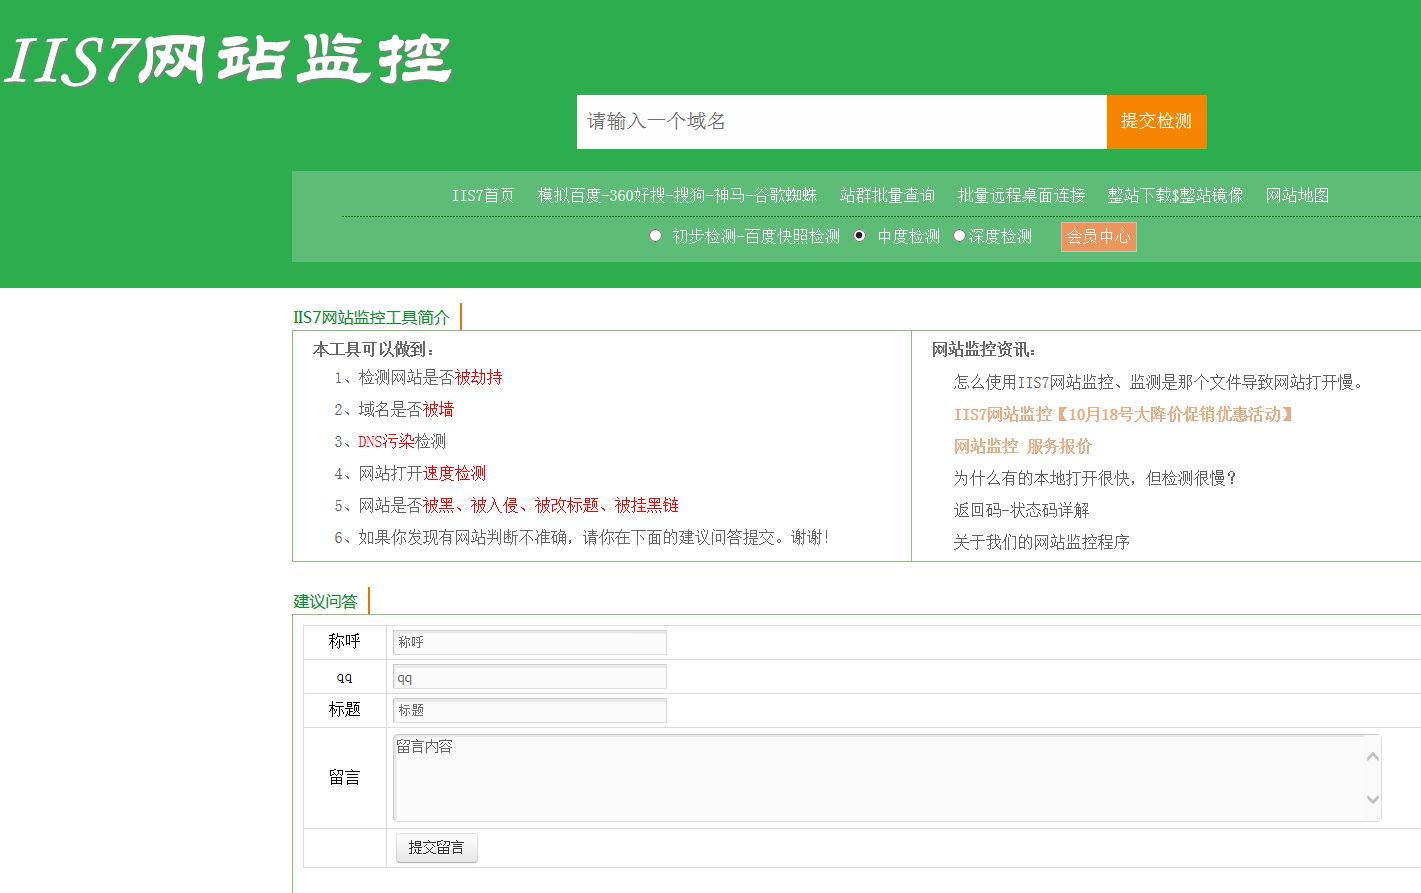
Task: Click the red 被墙 text
Action: [438, 409]
